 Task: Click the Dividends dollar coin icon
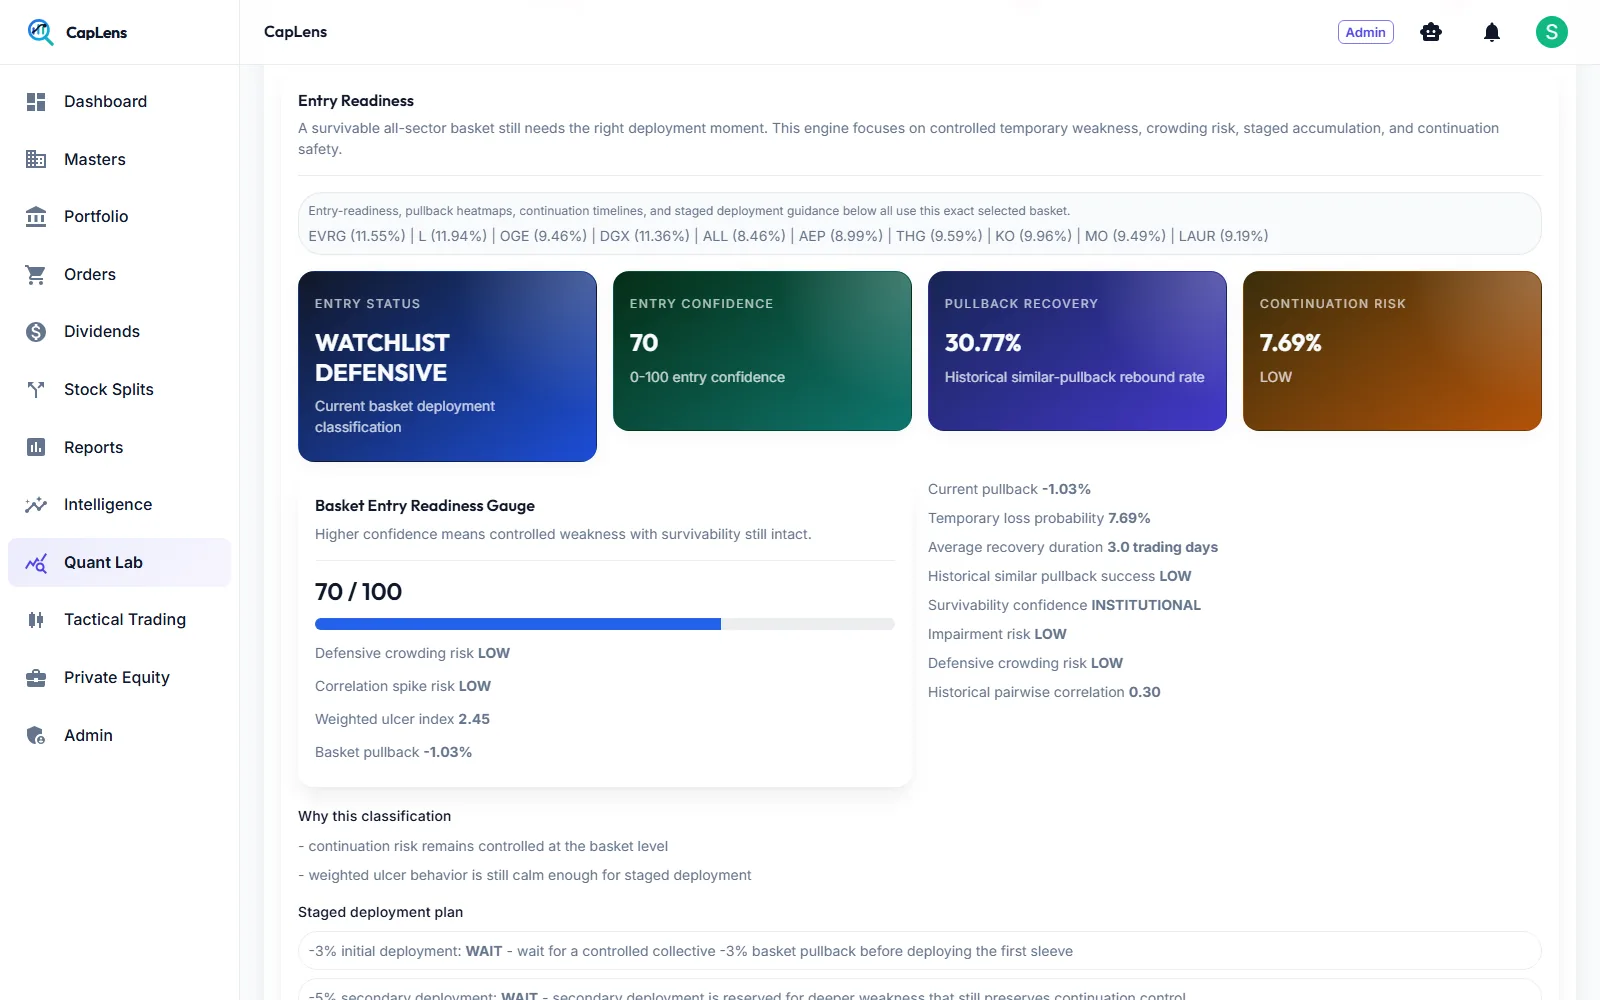pyautogui.click(x=36, y=332)
